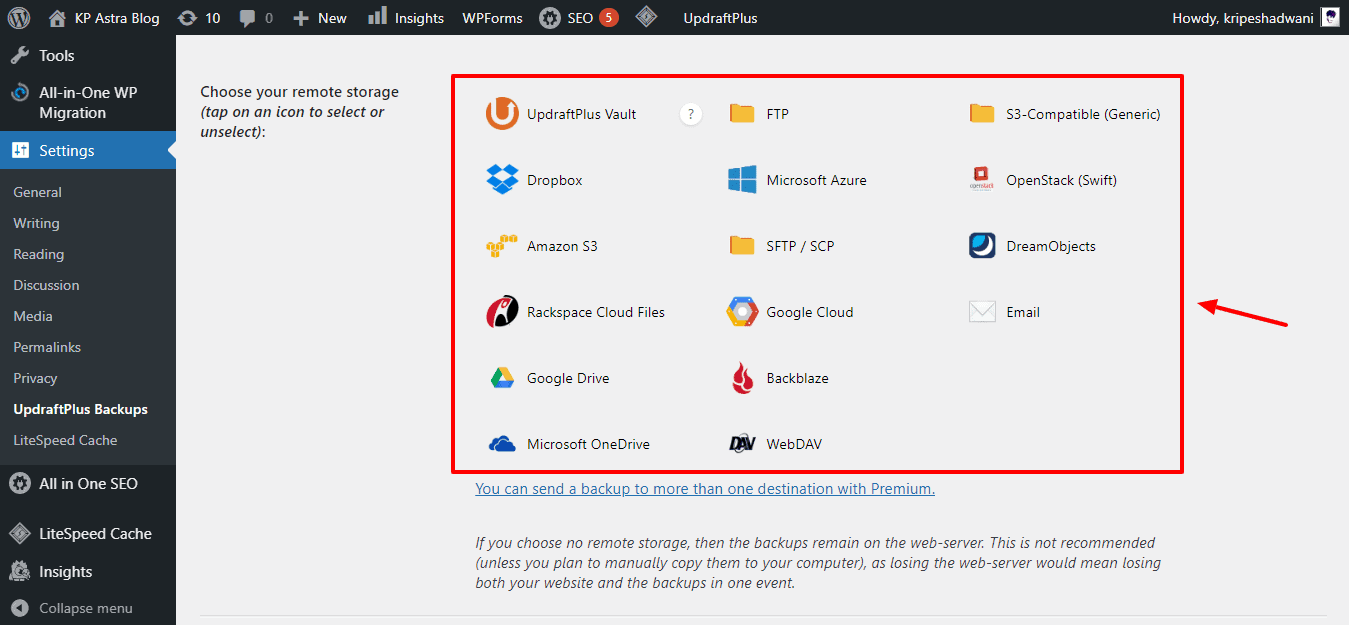The image size is (1349, 625).
Task: Click the WordPress logo in admin bar
Action: (21, 18)
